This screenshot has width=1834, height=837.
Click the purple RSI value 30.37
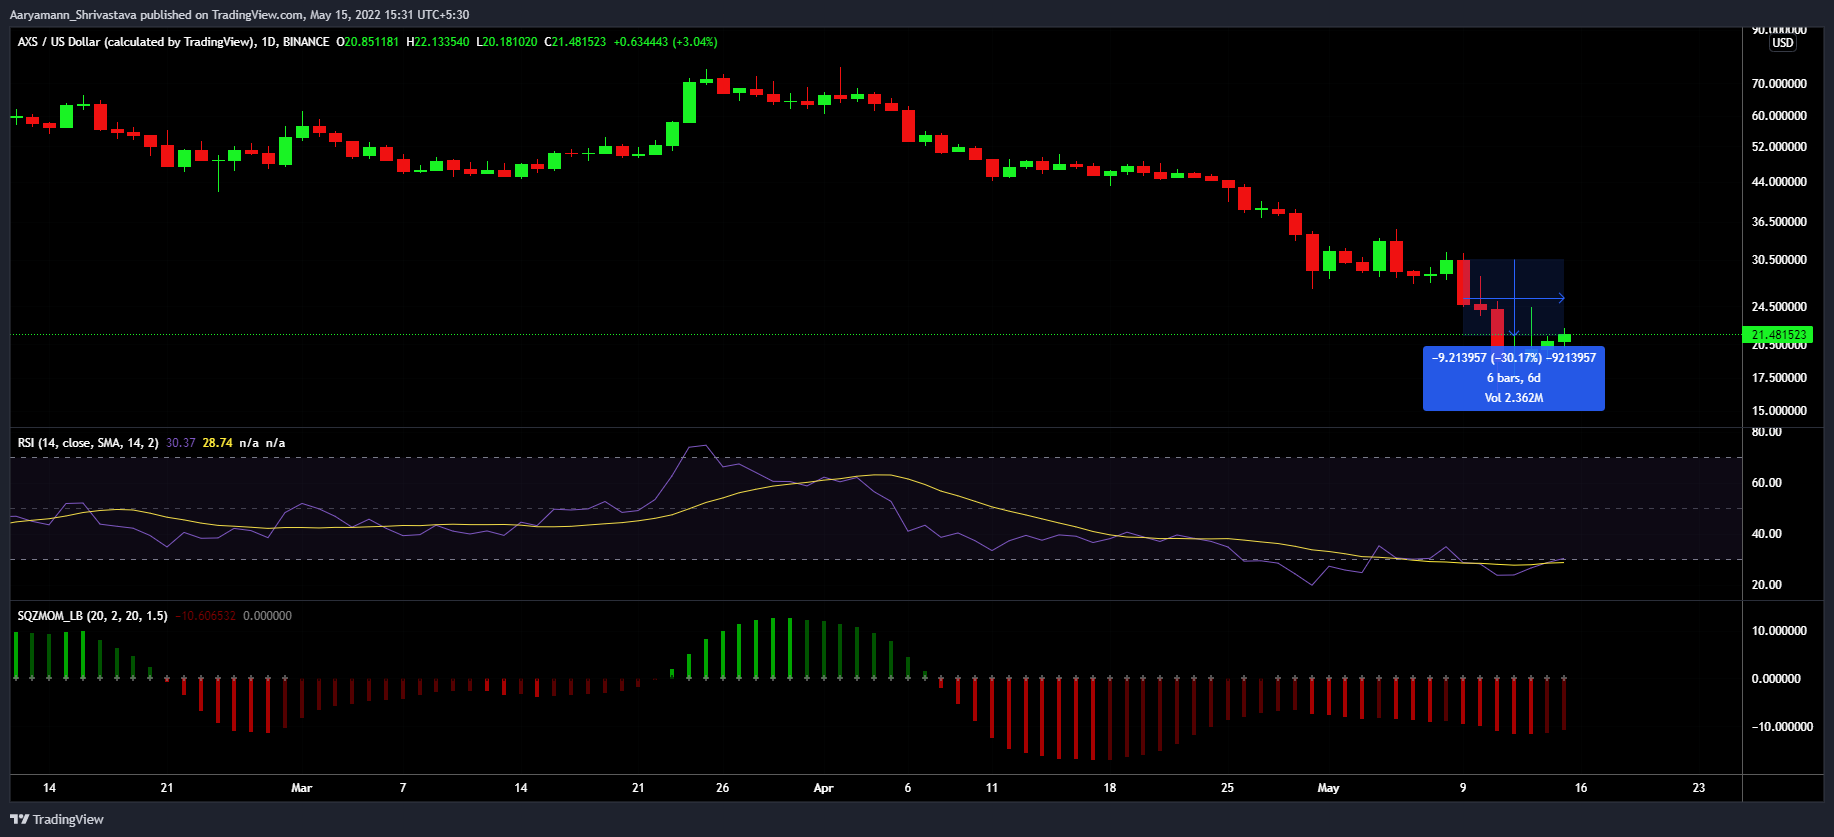(x=181, y=443)
